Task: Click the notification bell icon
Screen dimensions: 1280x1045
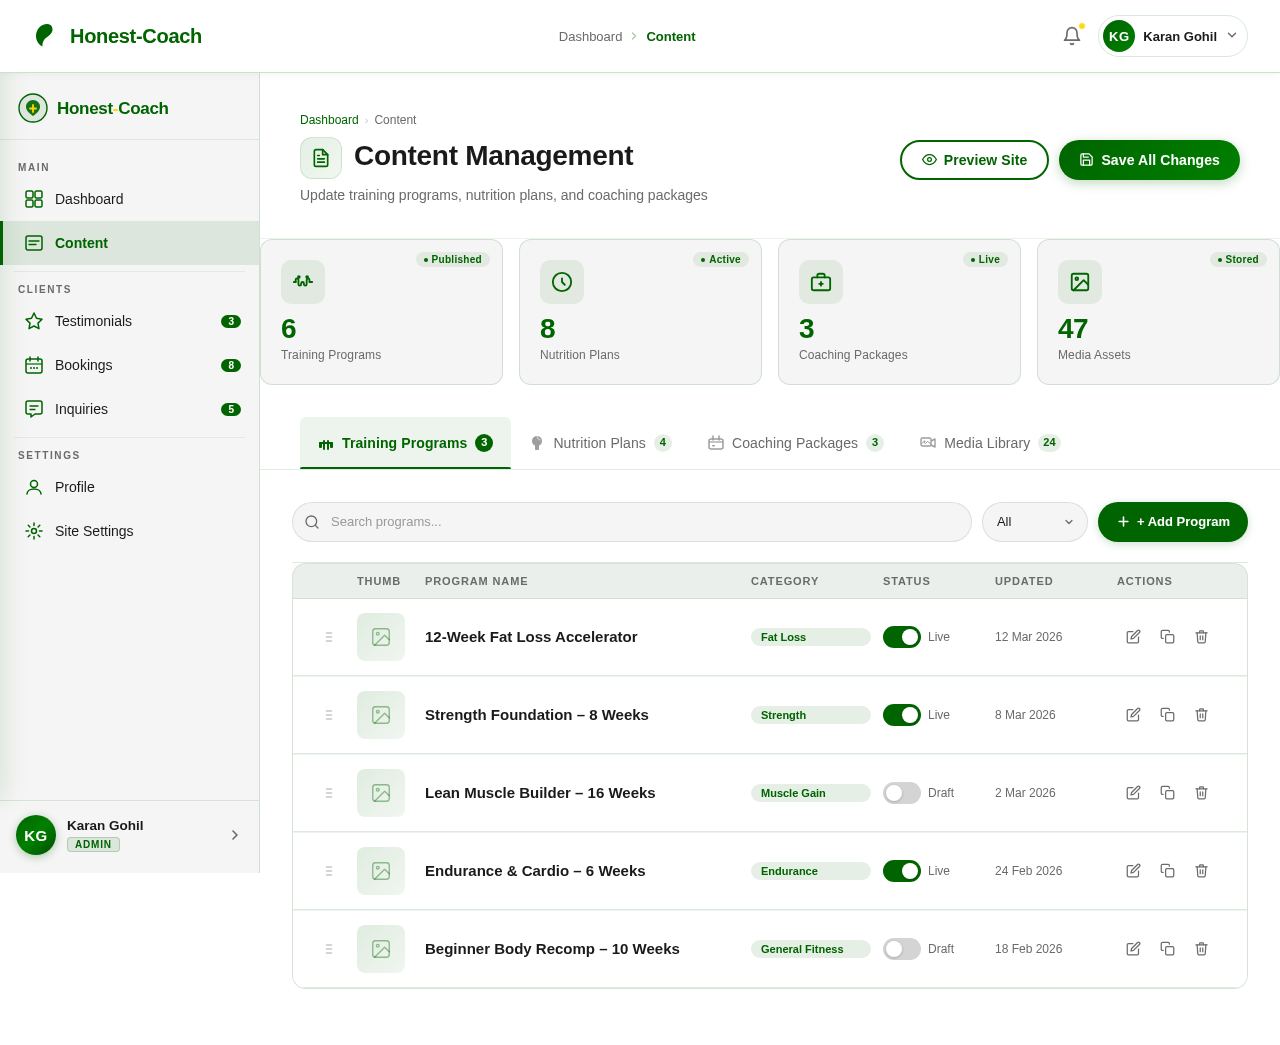Action: point(1070,35)
